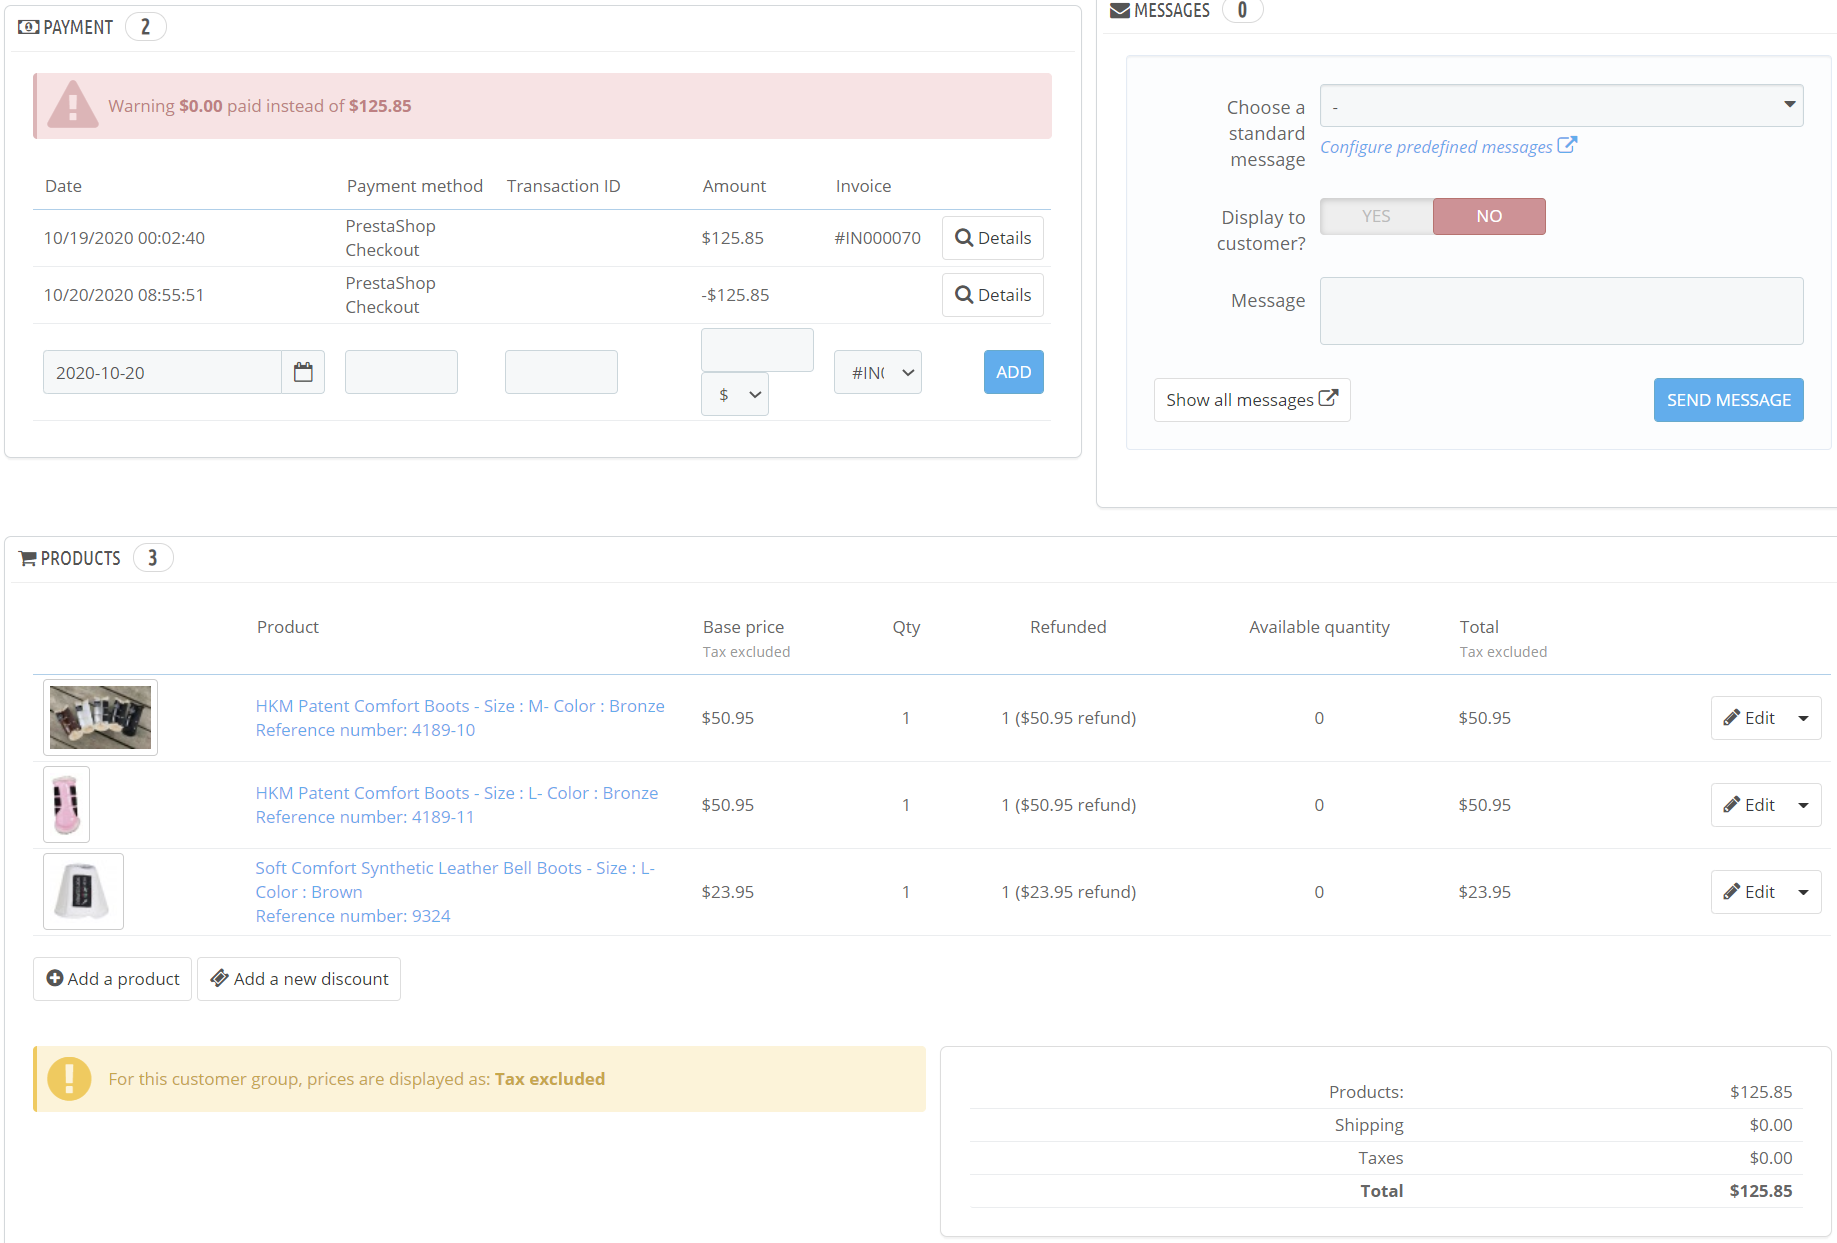Open the payment currency dropdown
The image size is (1837, 1243).
[x=735, y=395]
